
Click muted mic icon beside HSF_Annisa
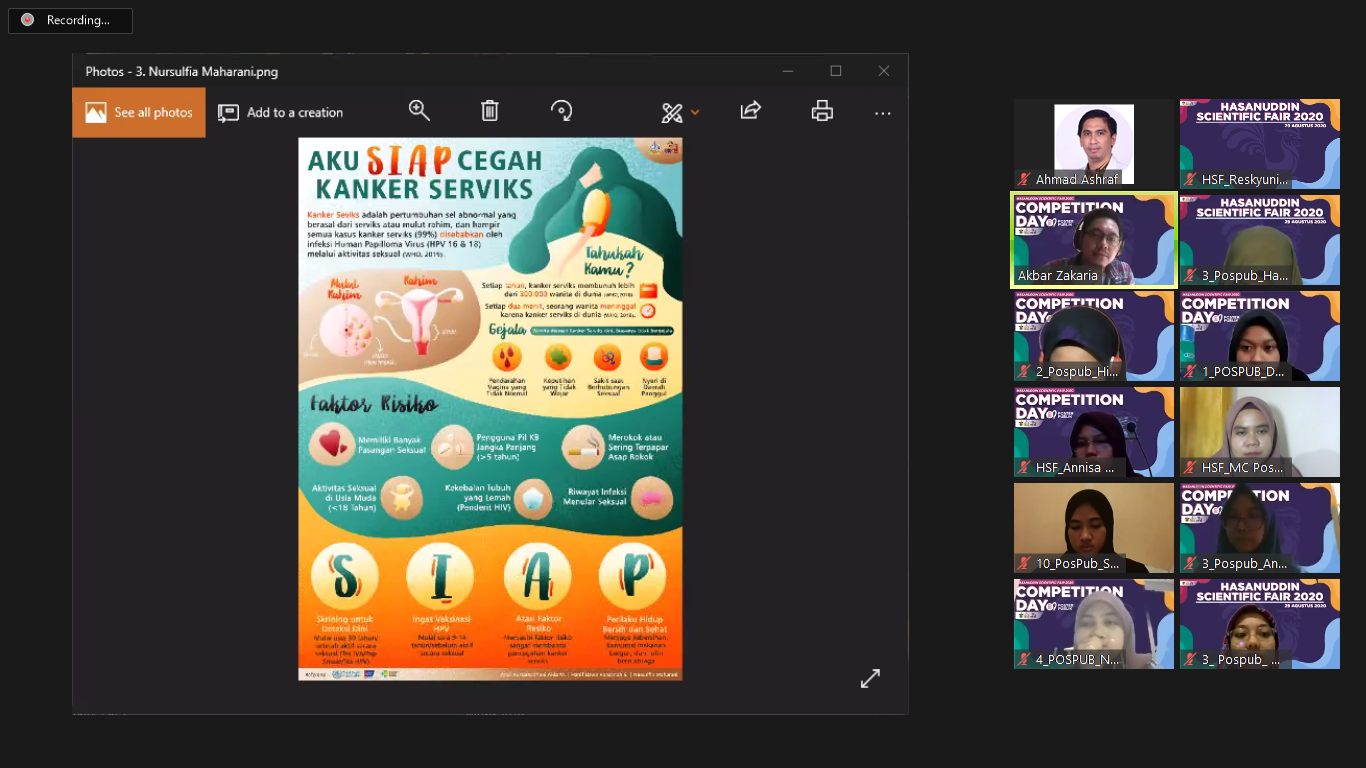click(x=1025, y=467)
